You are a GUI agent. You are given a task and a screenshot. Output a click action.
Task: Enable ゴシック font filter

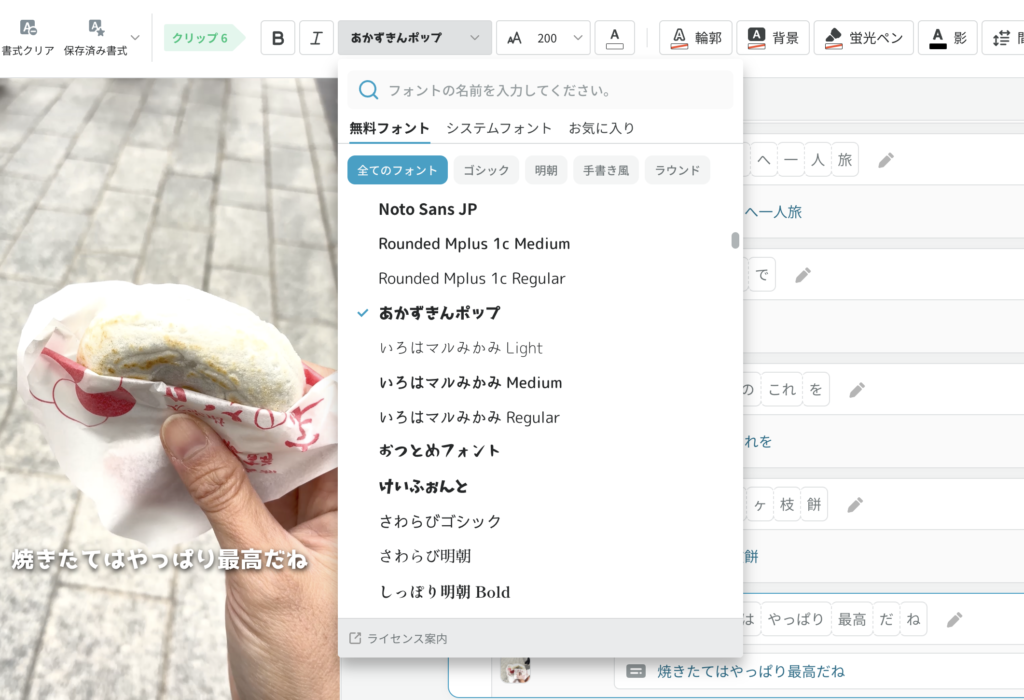pos(486,170)
